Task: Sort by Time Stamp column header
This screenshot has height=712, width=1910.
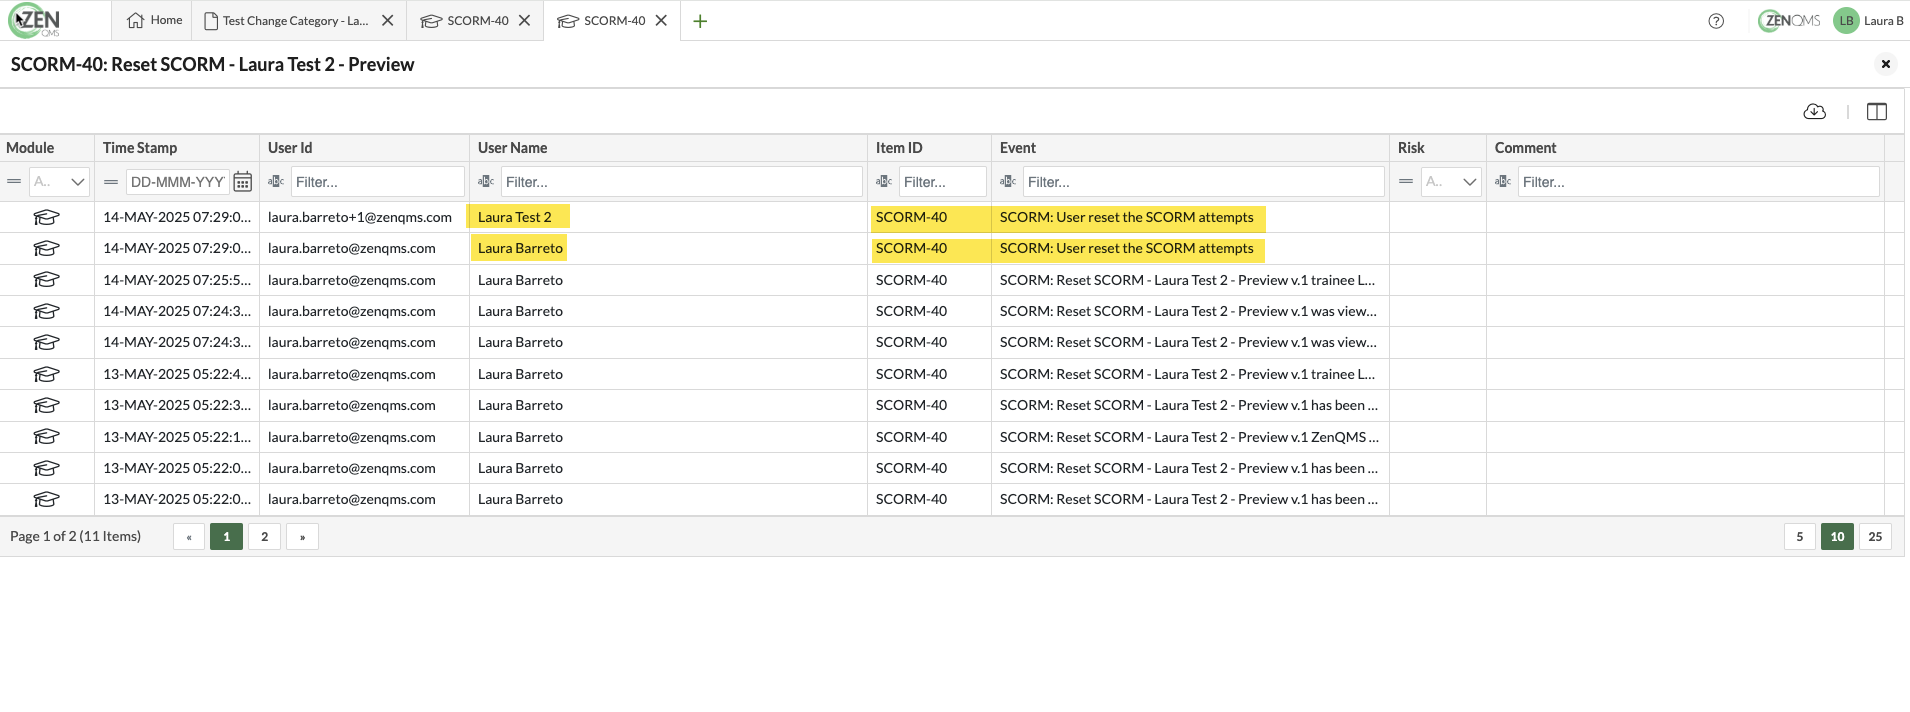Action: coord(140,148)
